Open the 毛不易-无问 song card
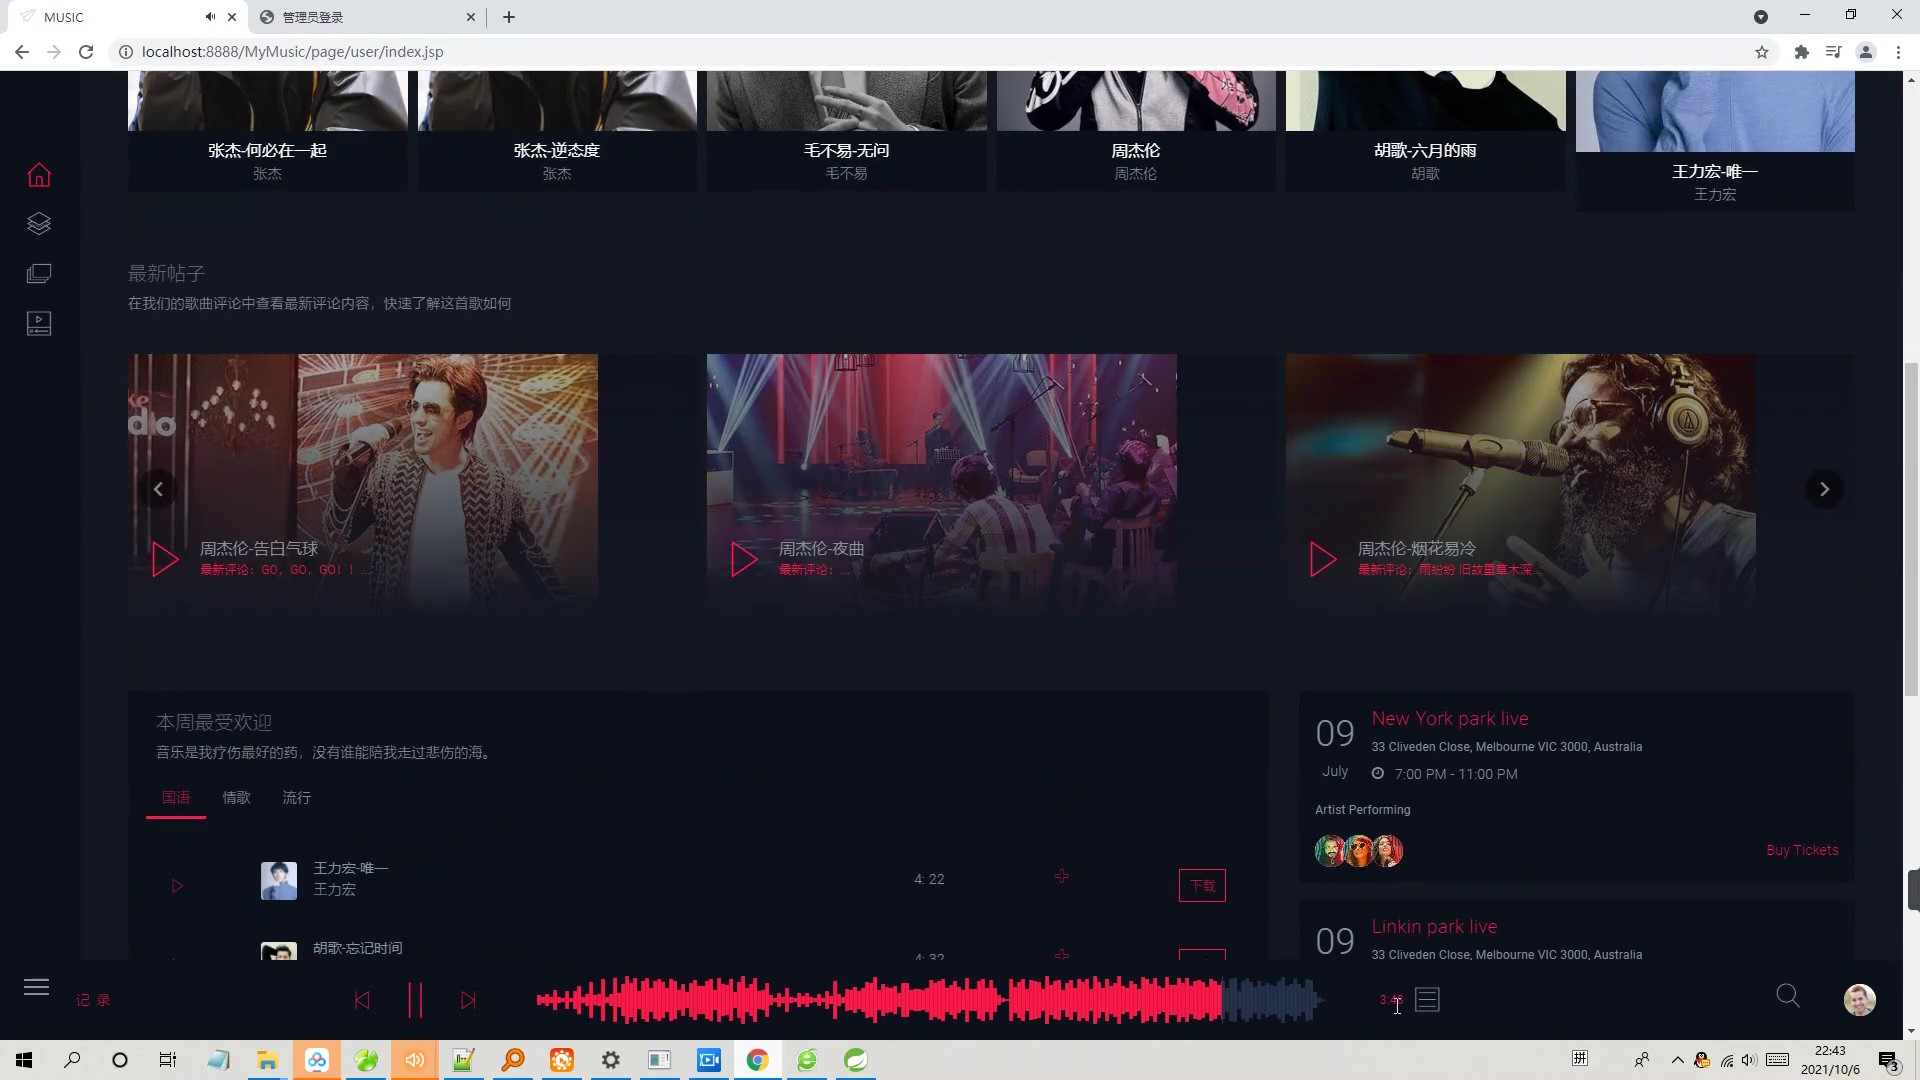The width and height of the screenshot is (1920, 1080). pyautogui.click(x=846, y=130)
